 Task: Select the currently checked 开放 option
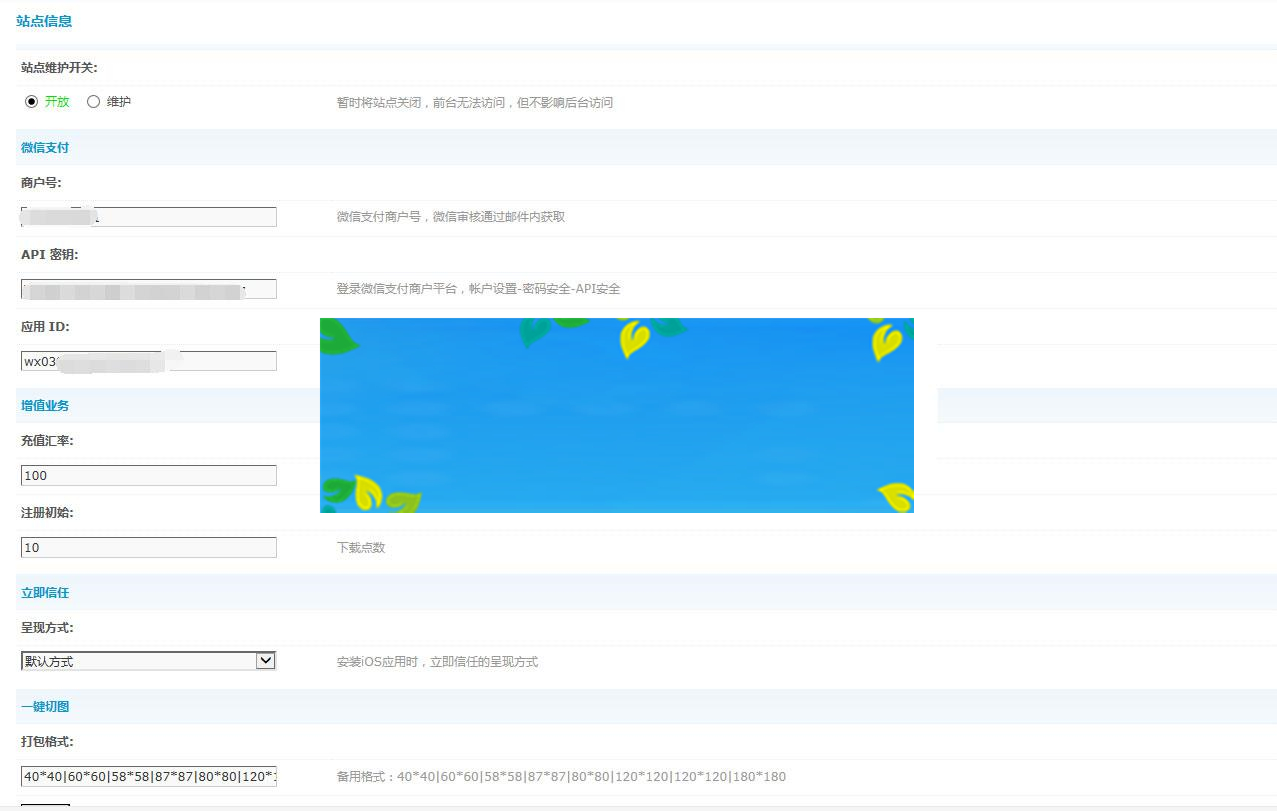pos(31,101)
